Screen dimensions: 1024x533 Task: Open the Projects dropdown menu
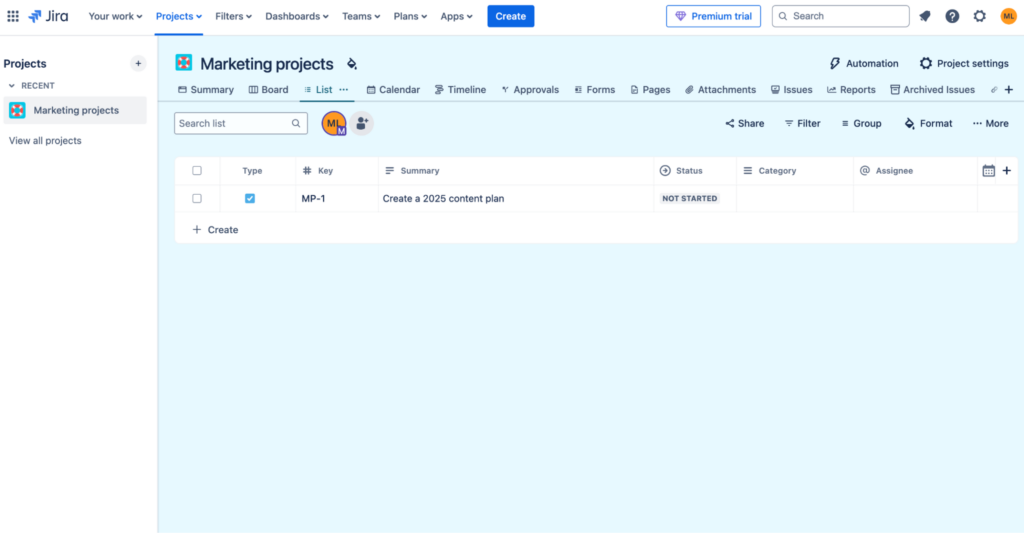pyautogui.click(x=179, y=16)
